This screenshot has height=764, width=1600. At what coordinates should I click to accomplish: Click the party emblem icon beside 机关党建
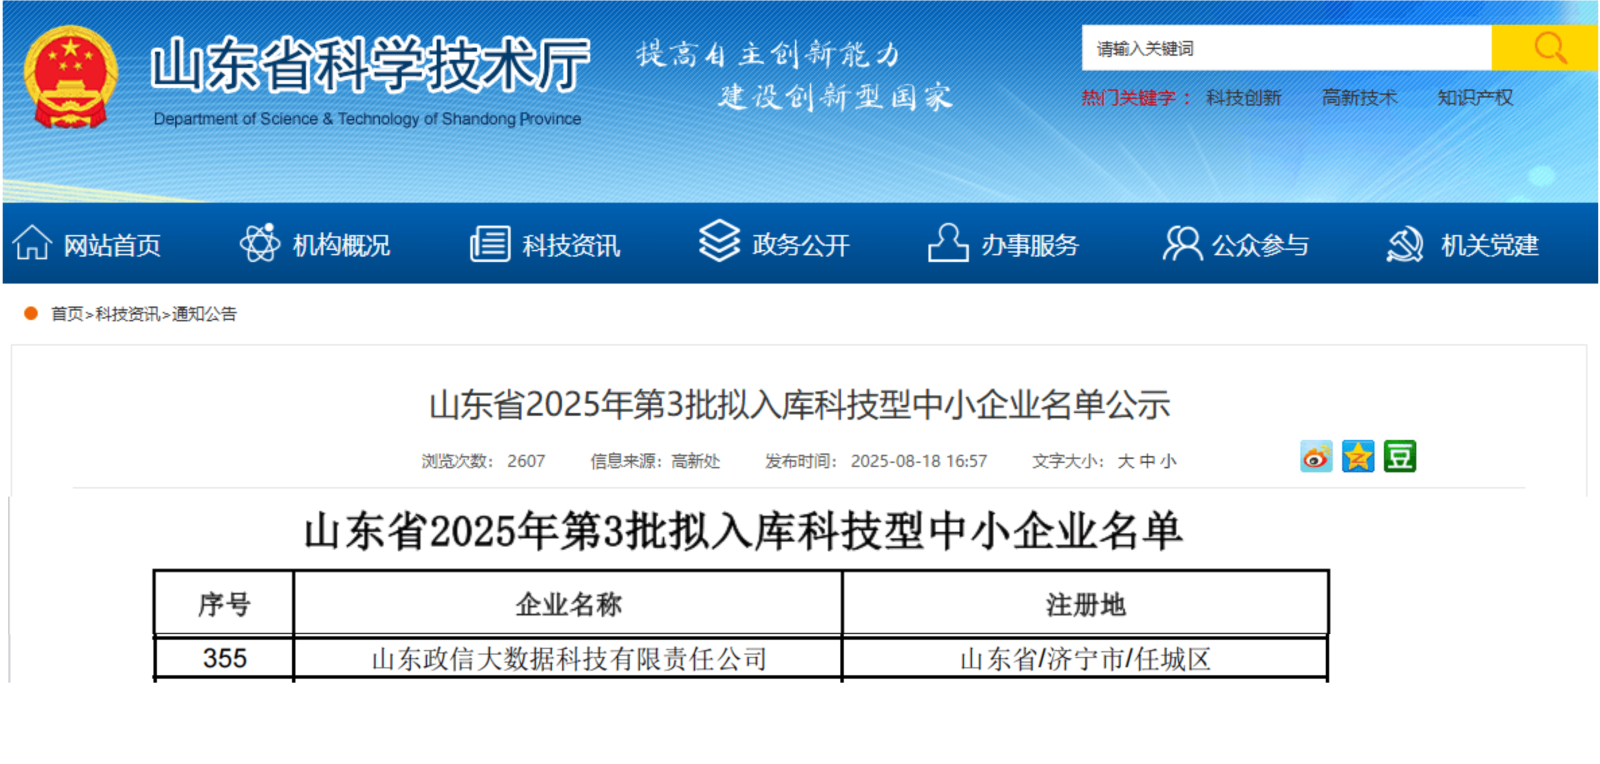tap(1405, 244)
